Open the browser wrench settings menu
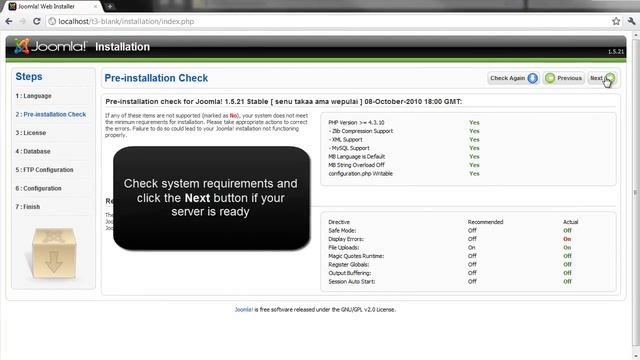Image resolution: width=640 pixels, height=360 pixels. click(x=631, y=21)
